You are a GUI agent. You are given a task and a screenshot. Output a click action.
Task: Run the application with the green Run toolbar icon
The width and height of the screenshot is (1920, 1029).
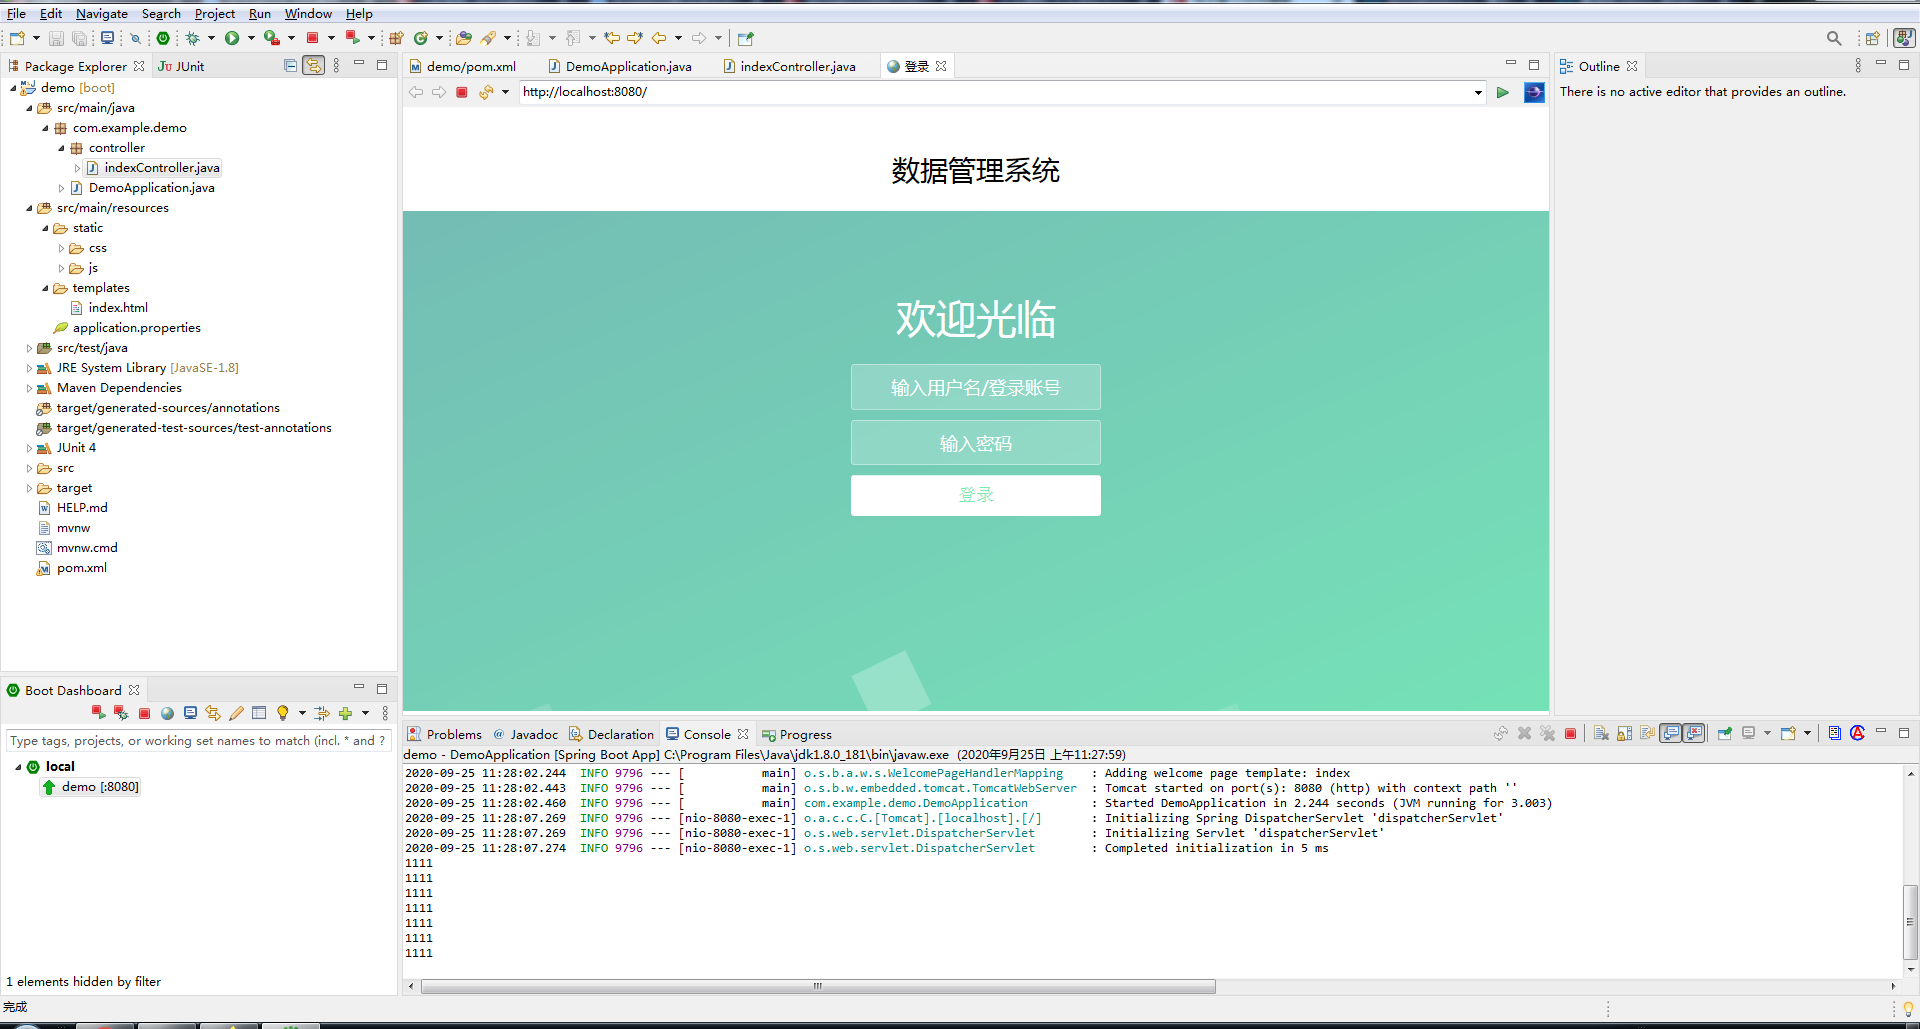point(232,38)
